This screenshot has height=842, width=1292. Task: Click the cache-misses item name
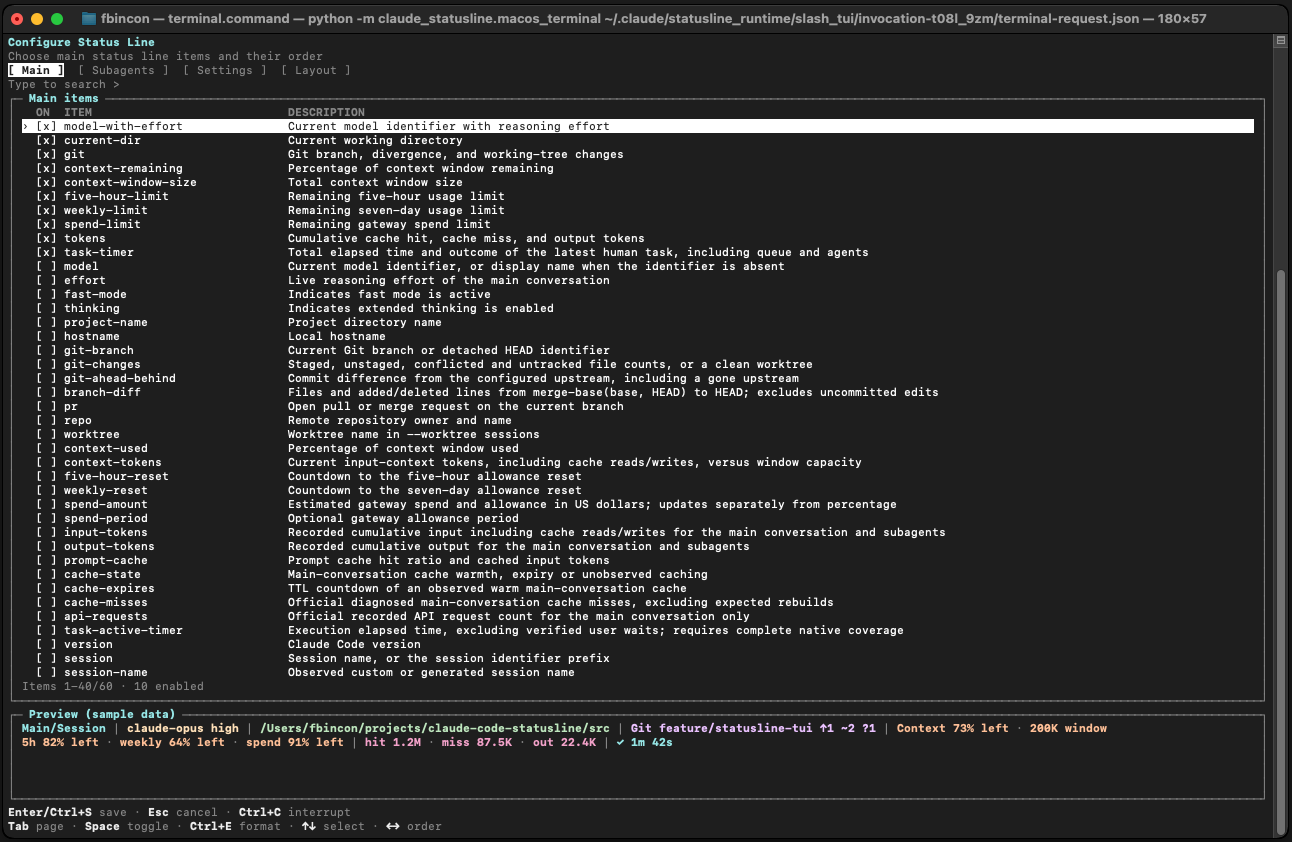point(106,603)
